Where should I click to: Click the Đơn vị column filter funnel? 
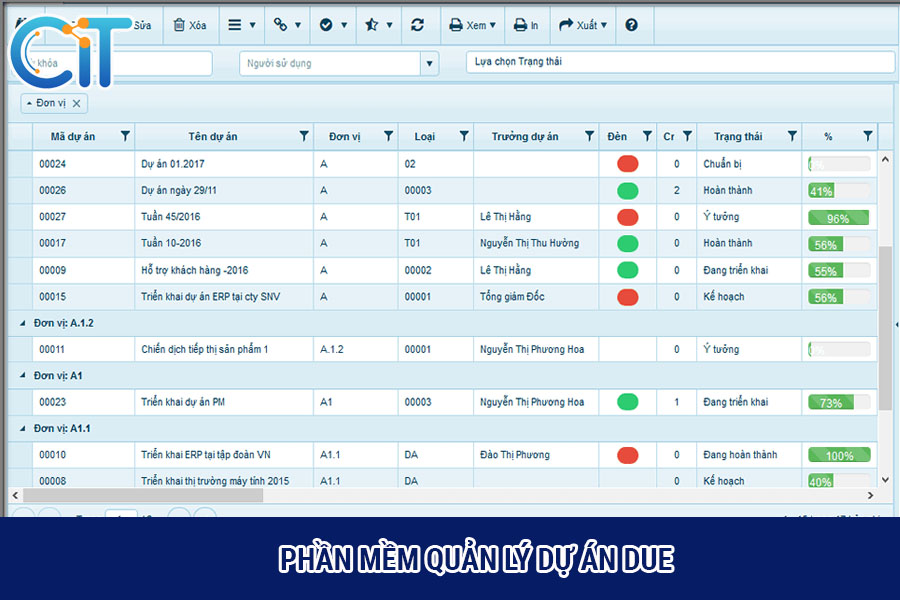388,136
